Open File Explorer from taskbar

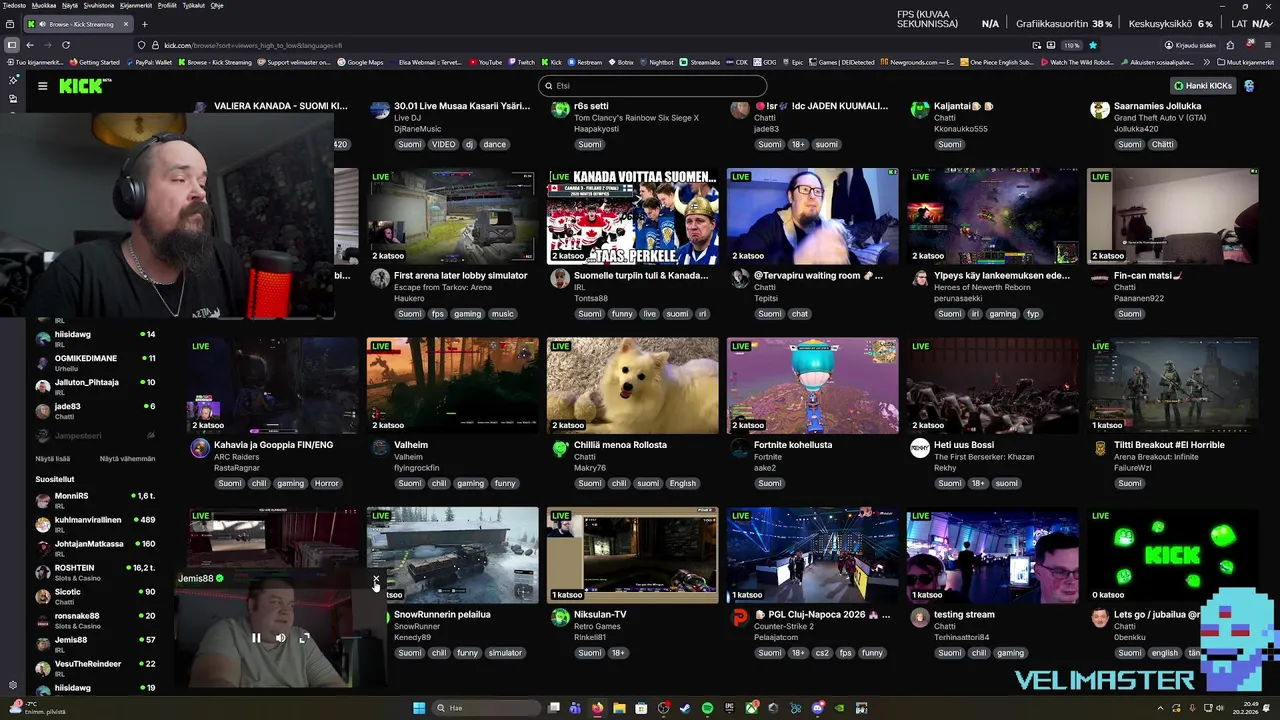point(619,708)
